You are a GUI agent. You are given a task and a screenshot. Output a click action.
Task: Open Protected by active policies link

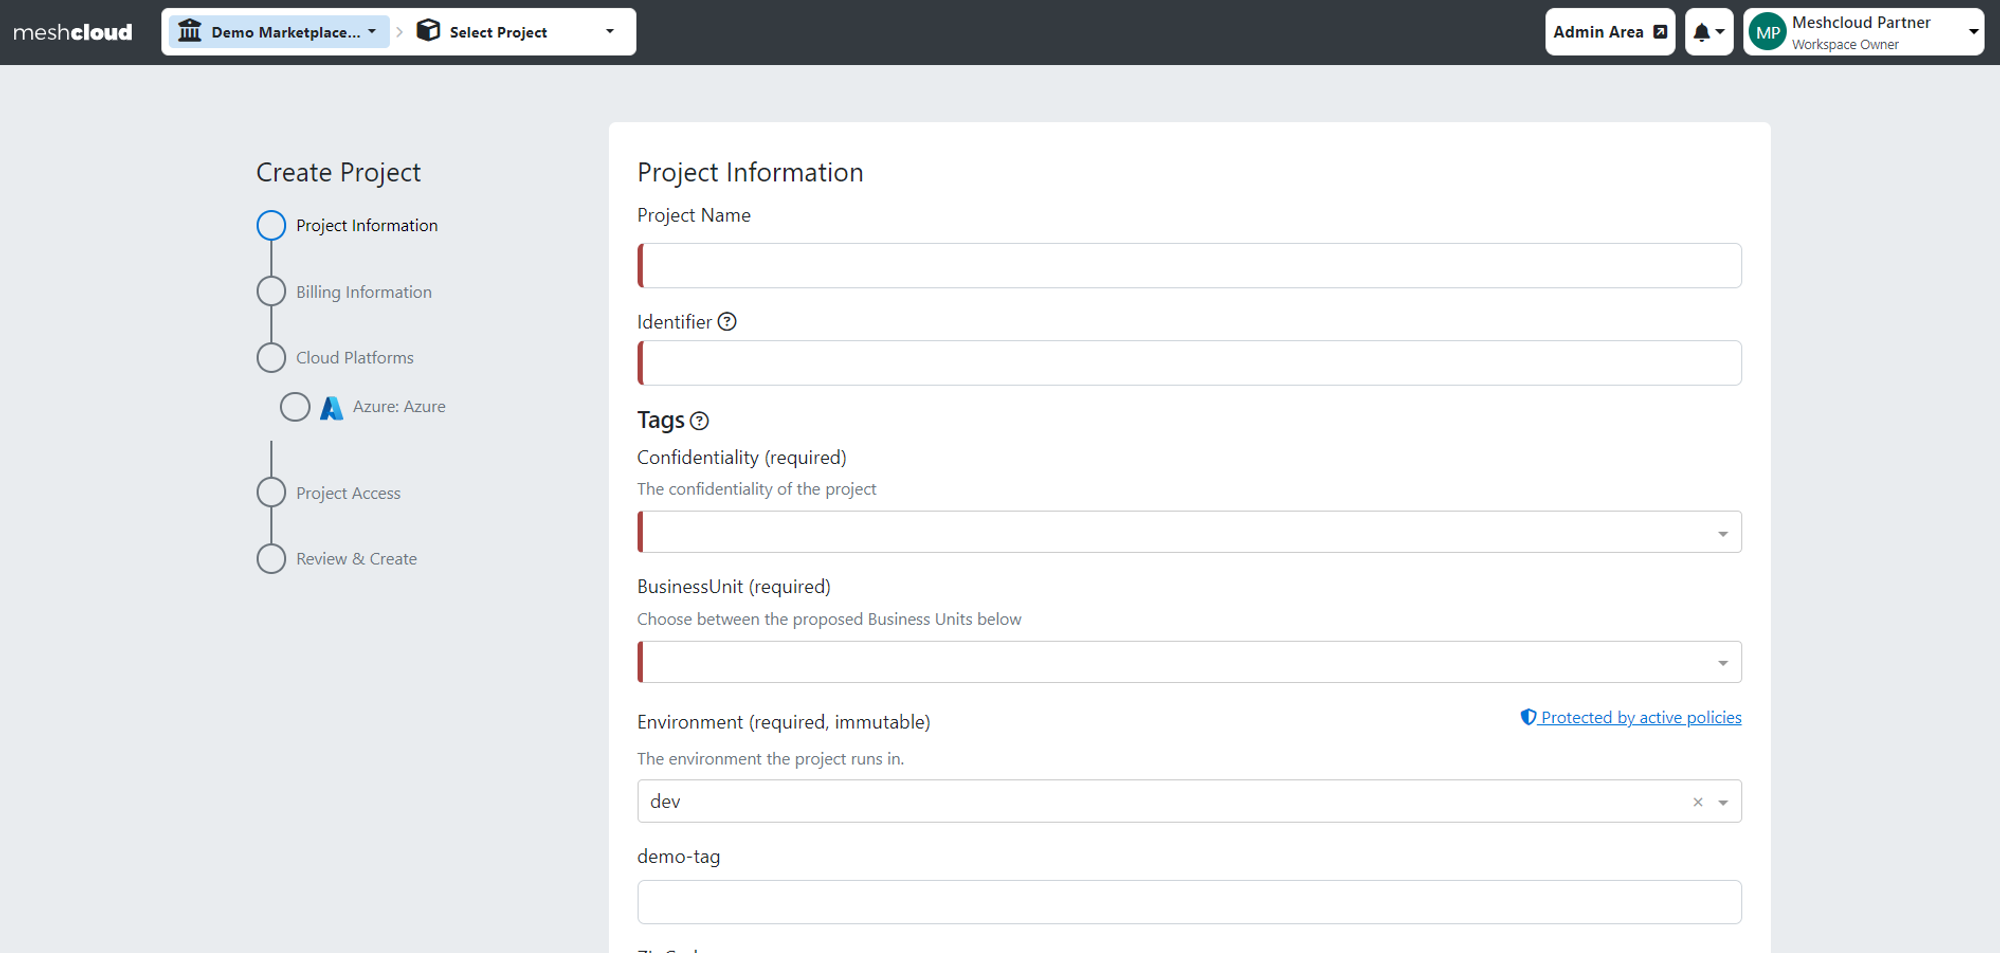pos(1631,717)
